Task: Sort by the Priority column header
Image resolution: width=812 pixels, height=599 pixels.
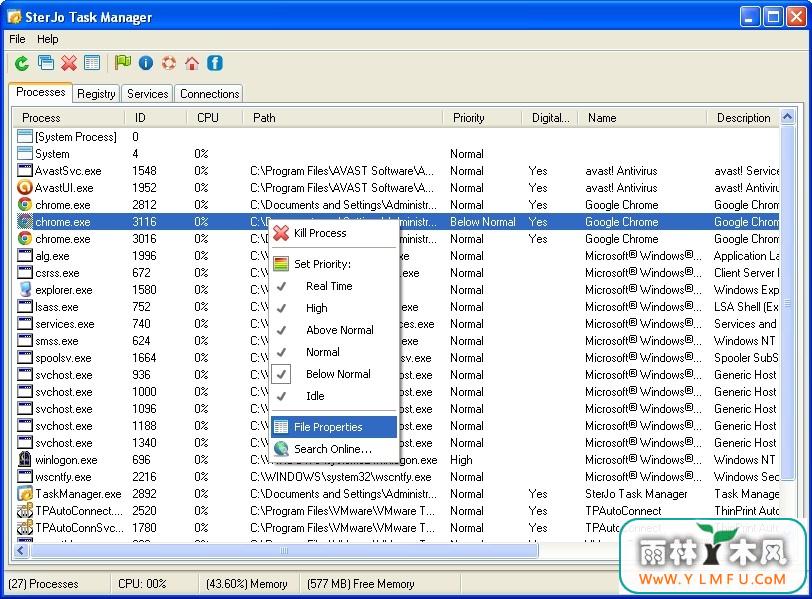Action: (x=482, y=118)
